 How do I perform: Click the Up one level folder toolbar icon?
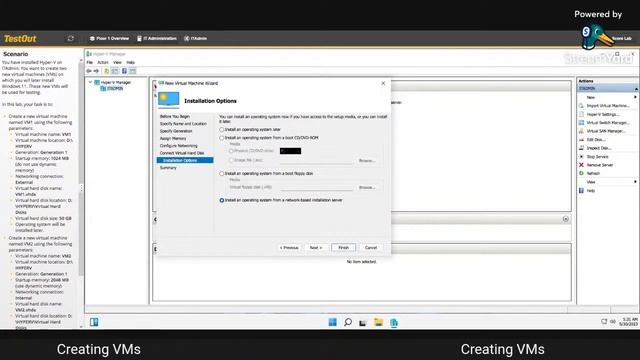pos(107,71)
